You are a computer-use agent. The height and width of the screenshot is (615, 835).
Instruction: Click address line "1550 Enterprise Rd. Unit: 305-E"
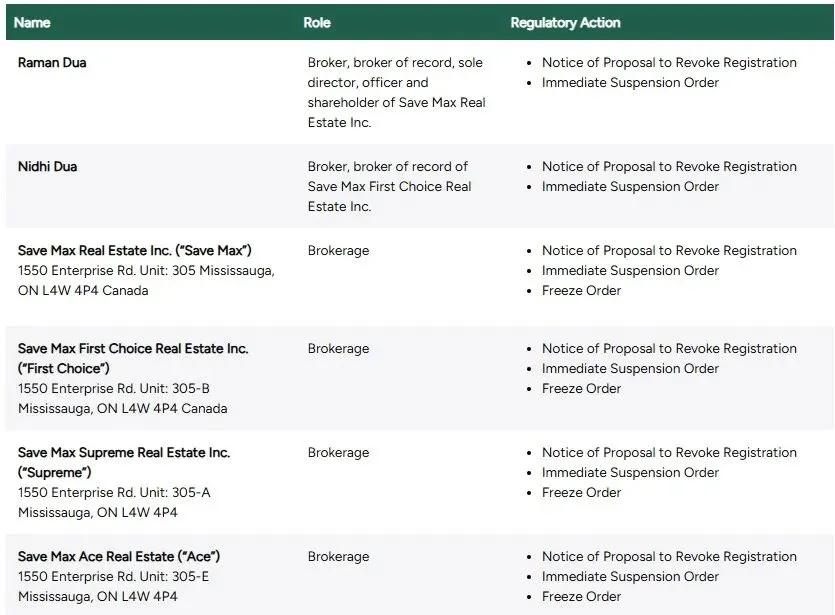point(113,577)
